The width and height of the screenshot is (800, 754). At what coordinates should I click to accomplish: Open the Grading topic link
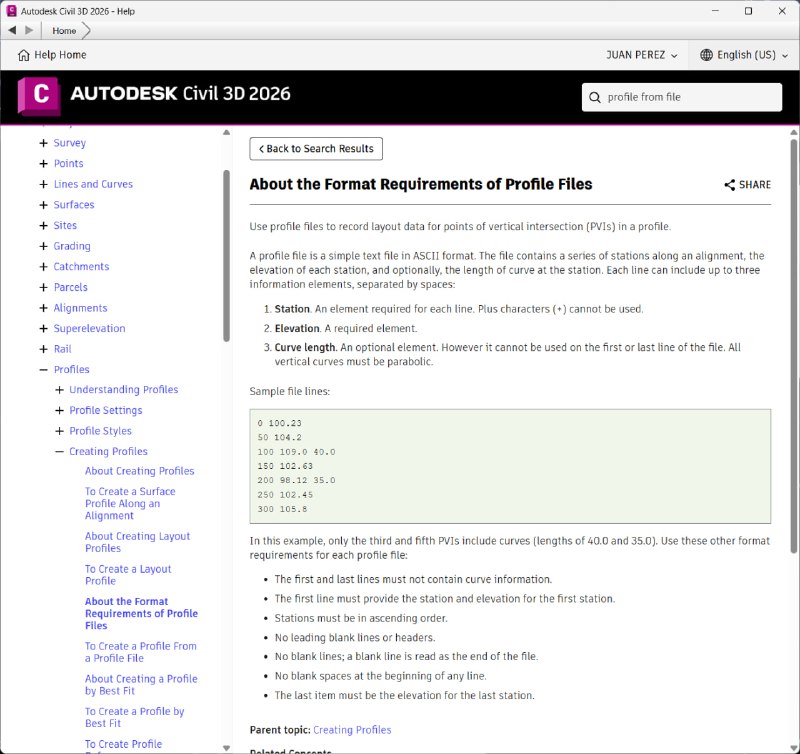point(72,246)
